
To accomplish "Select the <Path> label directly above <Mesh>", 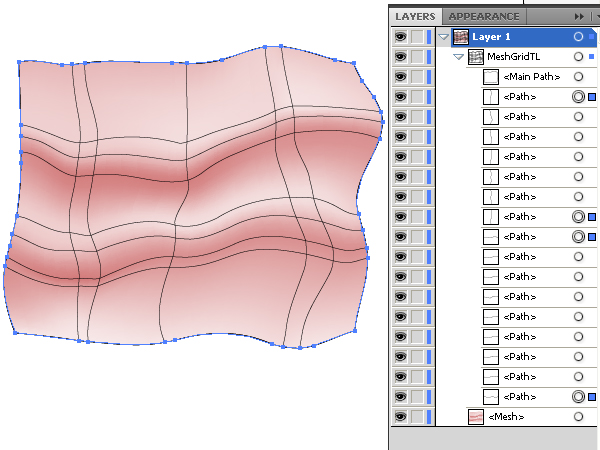I will click(520, 396).
